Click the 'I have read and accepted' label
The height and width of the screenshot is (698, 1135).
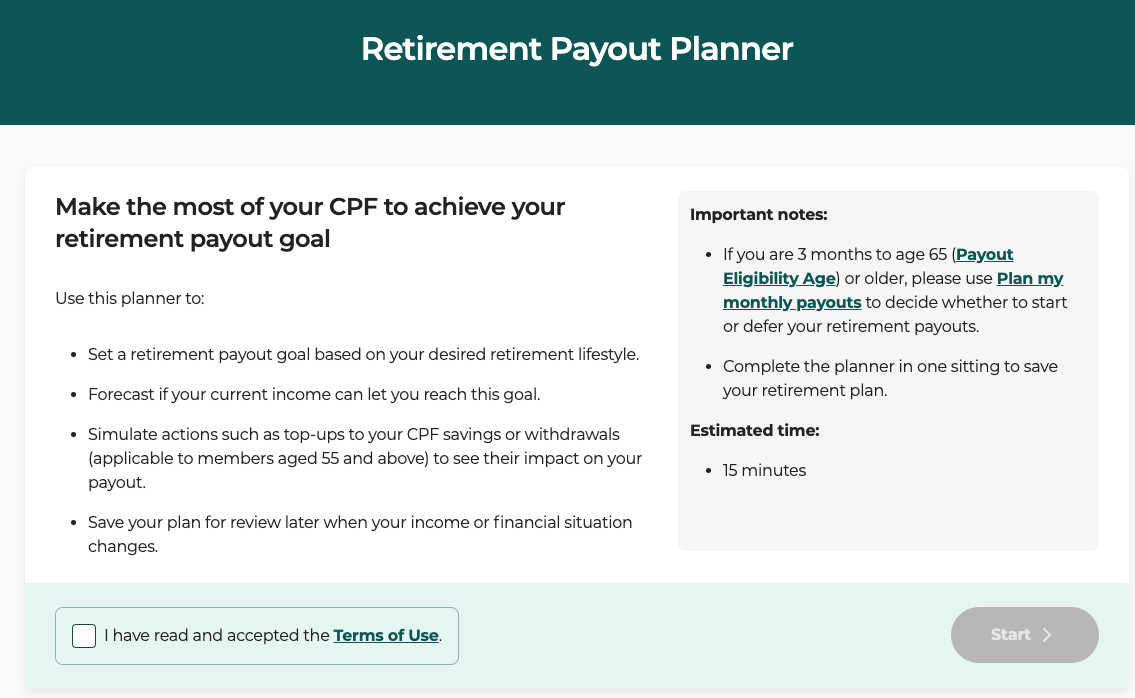point(217,635)
